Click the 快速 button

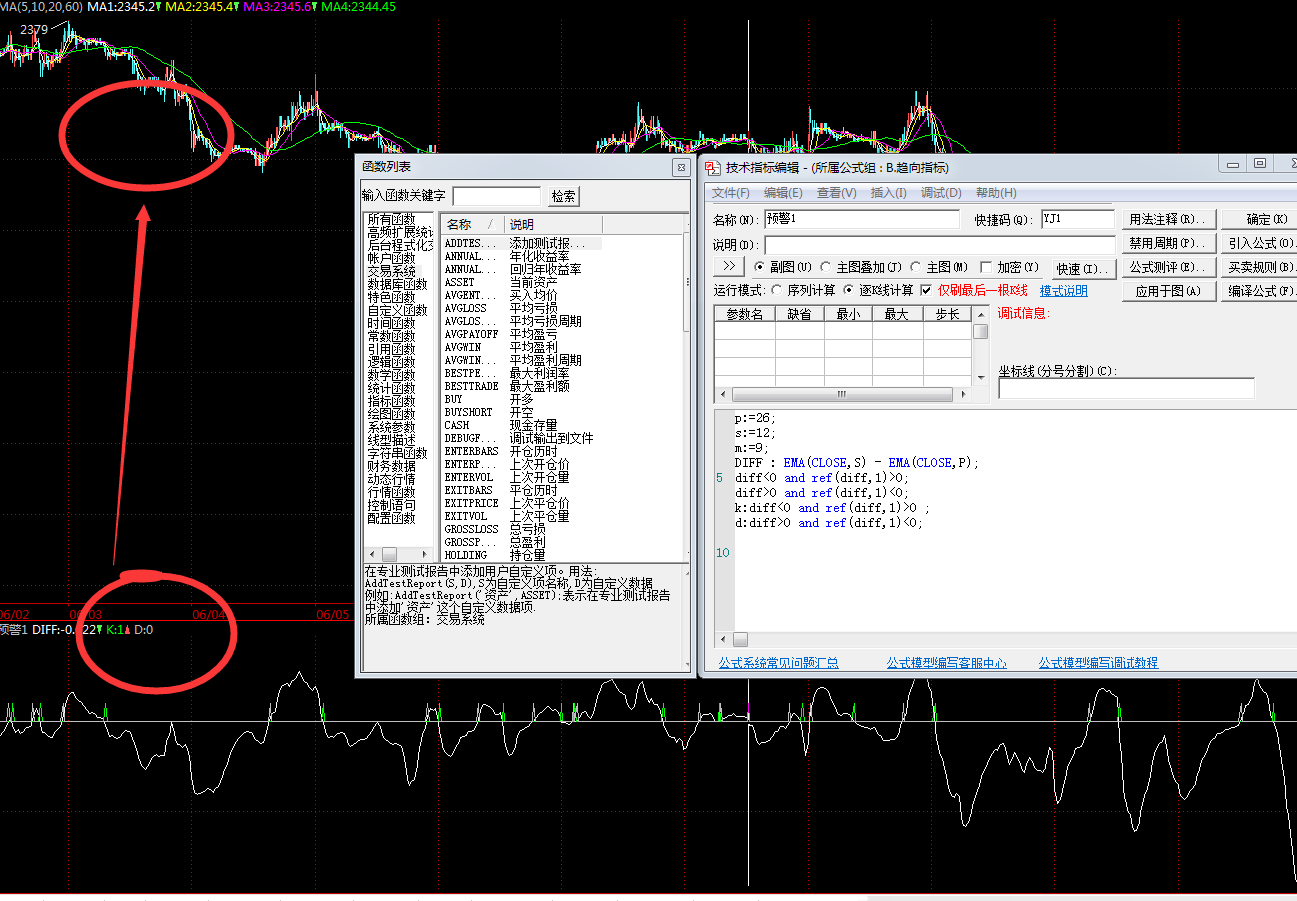tap(1083, 268)
